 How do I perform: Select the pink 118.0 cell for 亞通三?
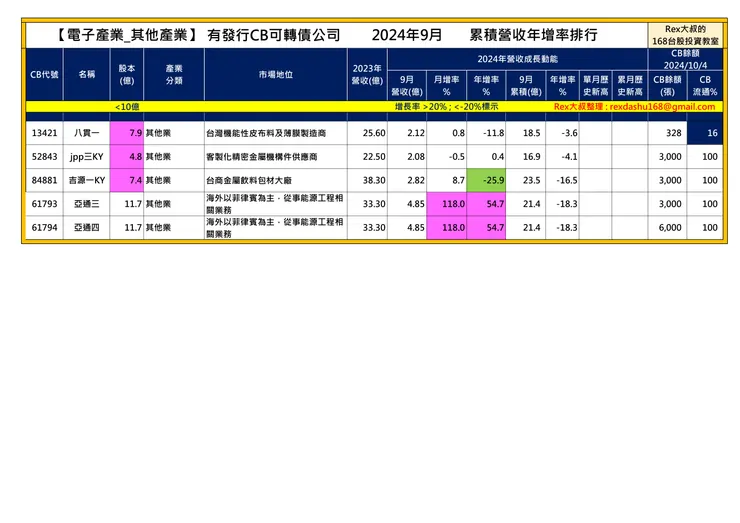coord(446,204)
